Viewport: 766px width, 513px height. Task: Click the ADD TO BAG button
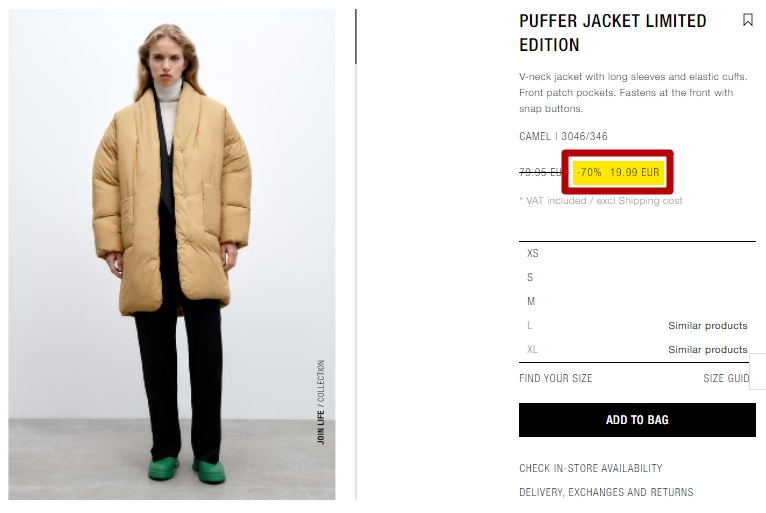pyautogui.click(x=637, y=420)
